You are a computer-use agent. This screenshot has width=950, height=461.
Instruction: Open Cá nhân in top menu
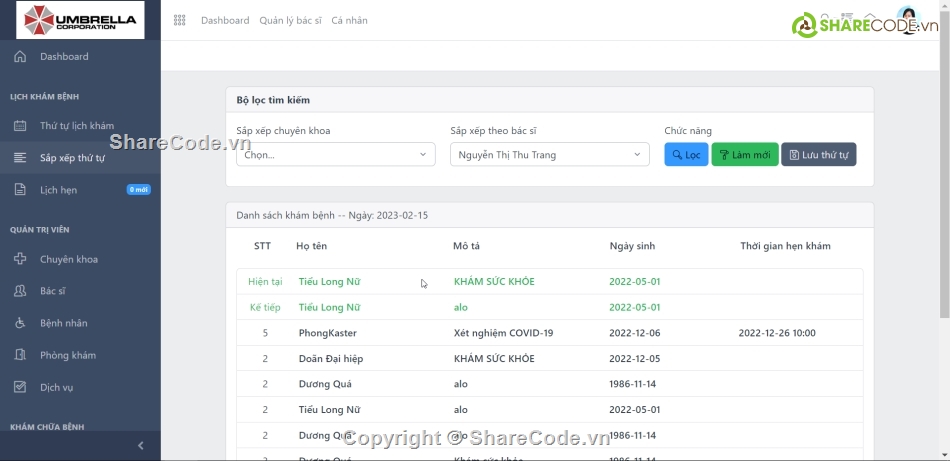349,20
